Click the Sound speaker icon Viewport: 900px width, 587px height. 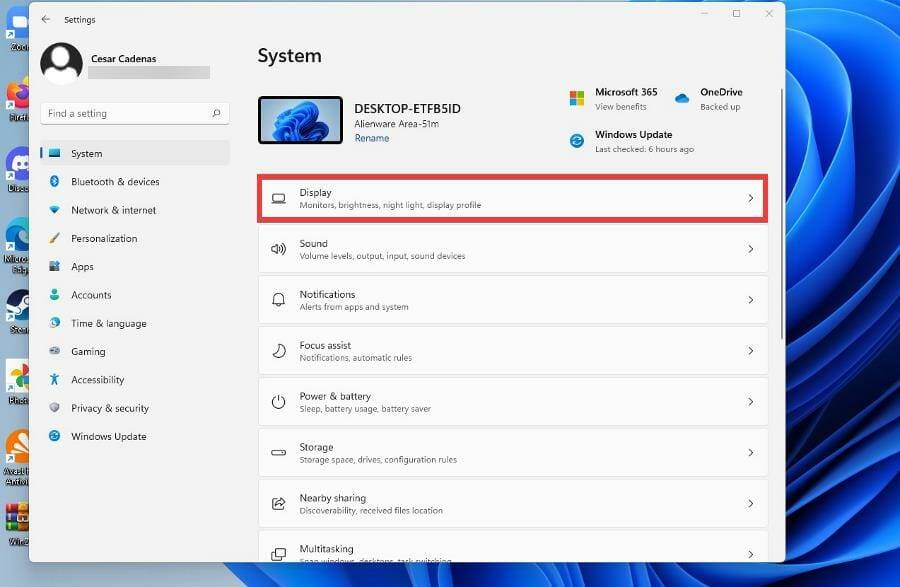pos(279,248)
